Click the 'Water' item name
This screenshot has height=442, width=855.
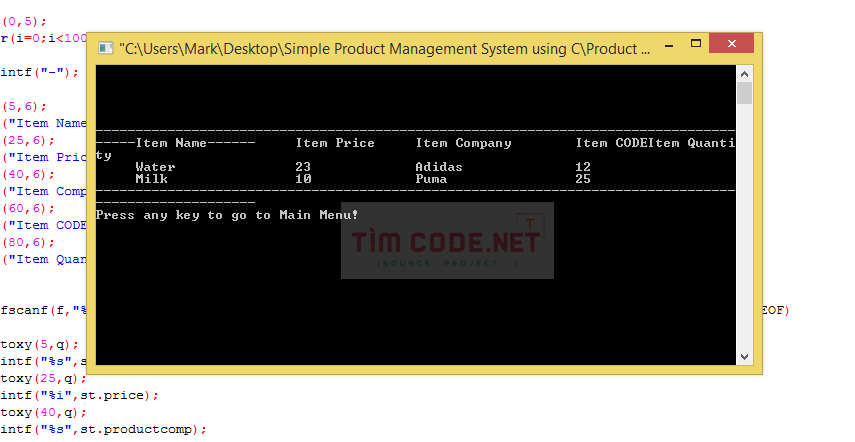[x=155, y=167]
